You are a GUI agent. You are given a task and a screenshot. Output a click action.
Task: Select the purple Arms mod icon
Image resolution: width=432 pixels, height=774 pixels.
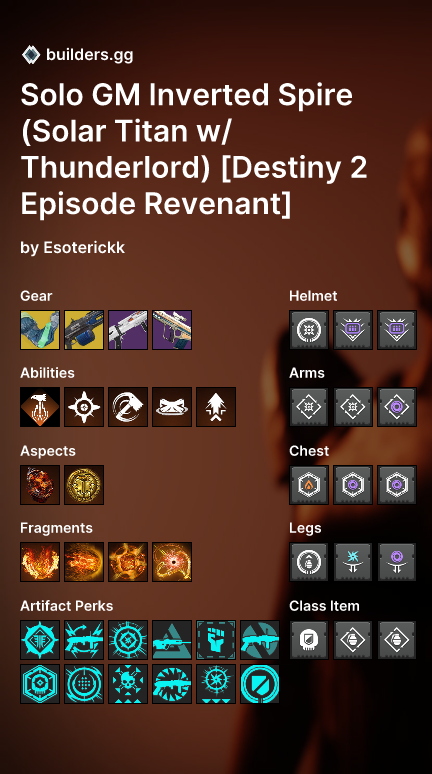pos(397,407)
